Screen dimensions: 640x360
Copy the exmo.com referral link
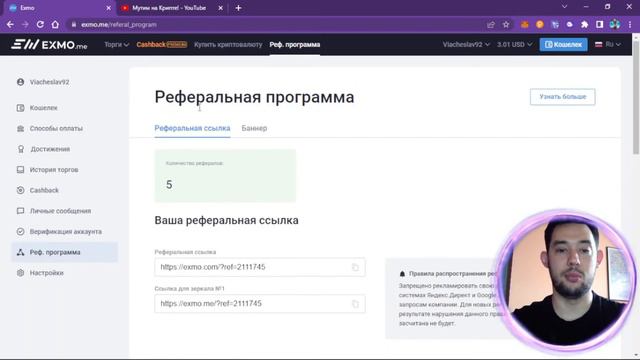coord(355,267)
